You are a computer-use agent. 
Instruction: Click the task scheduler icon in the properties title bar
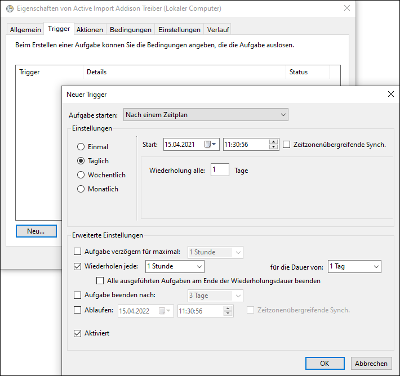pyautogui.click(x=10, y=8)
